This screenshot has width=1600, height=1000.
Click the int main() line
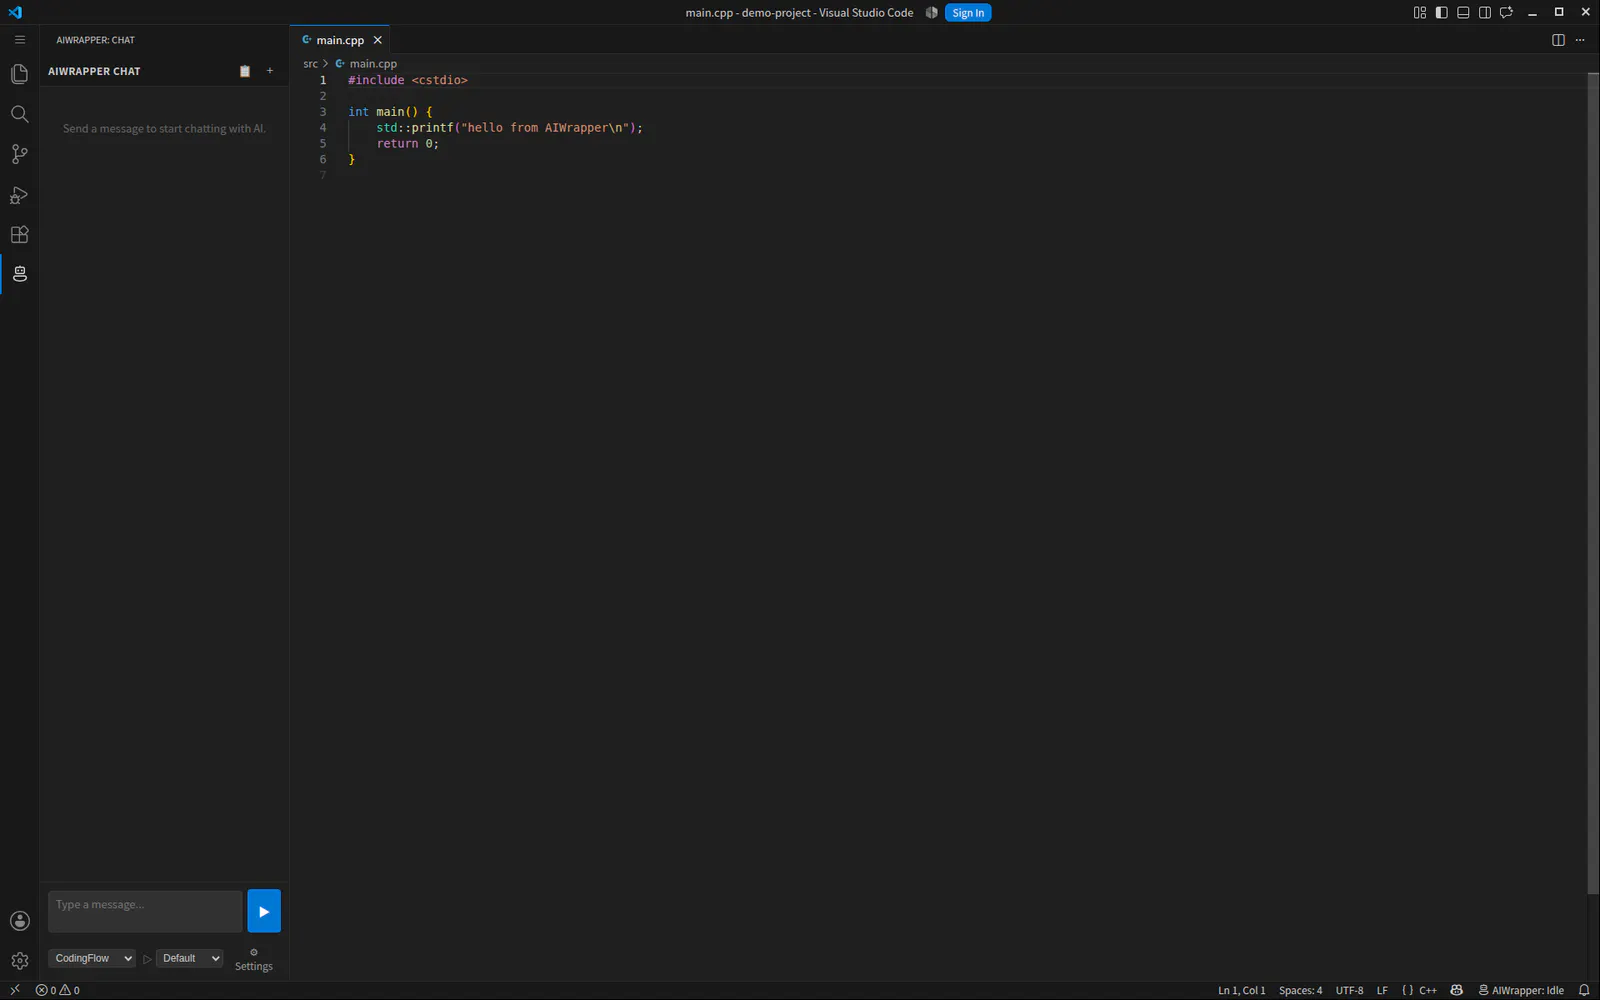tap(390, 112)
